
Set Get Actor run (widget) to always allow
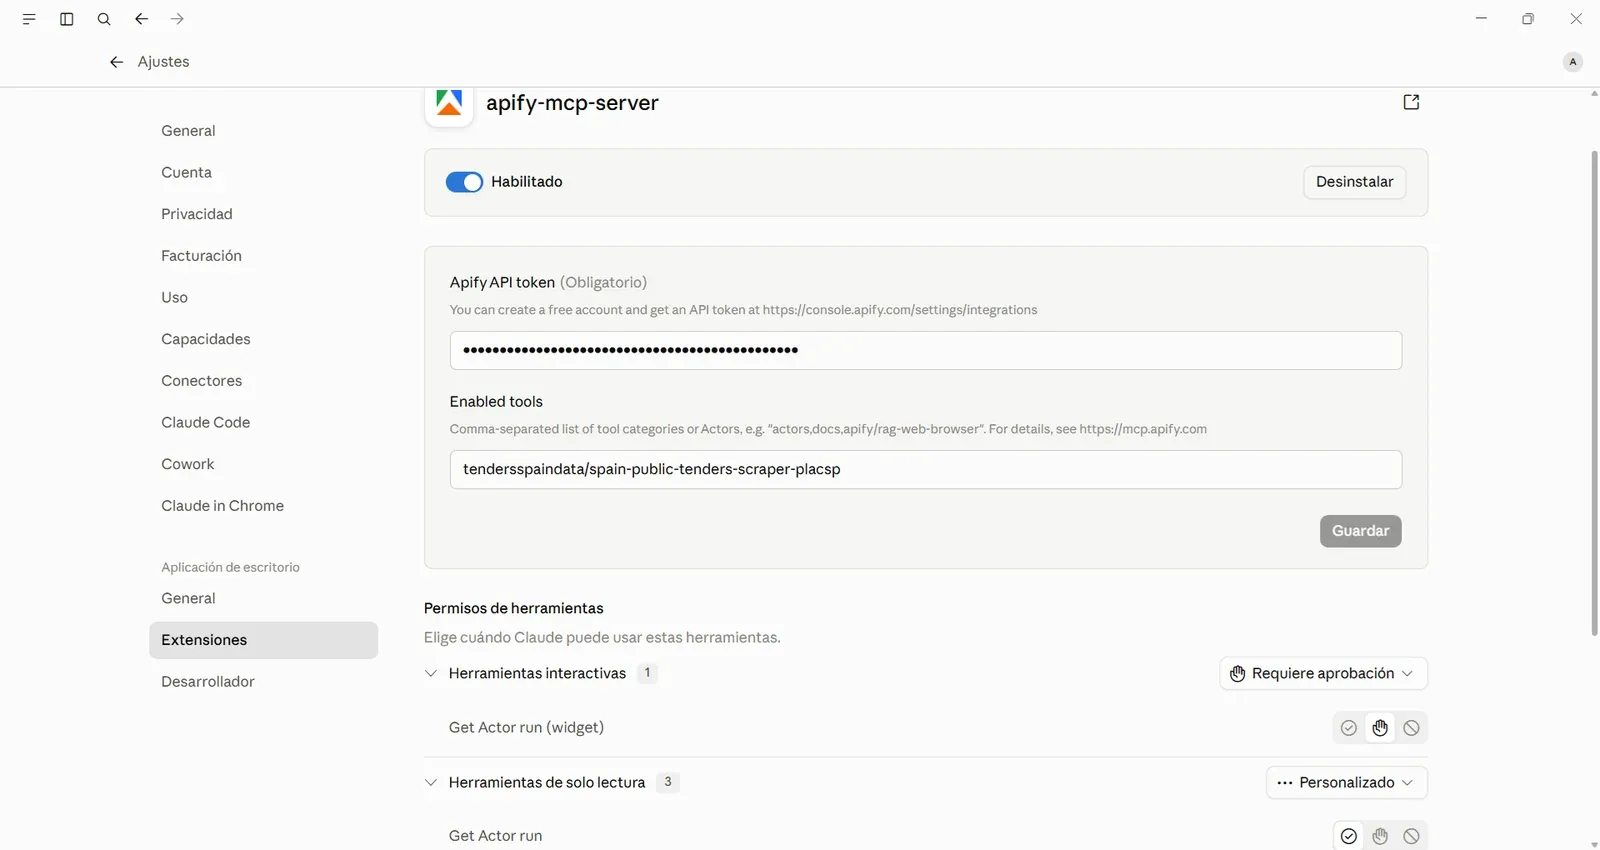1349,728
